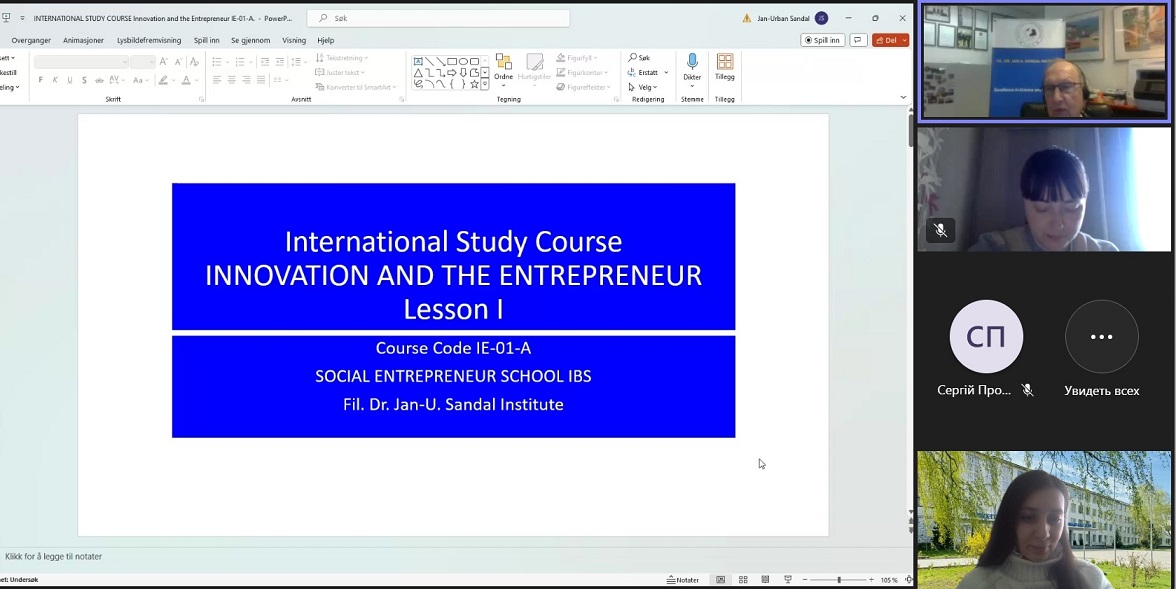1176x589 pixels.
Task: Open the Lysbildefremvisning tab
Action: 149,40
